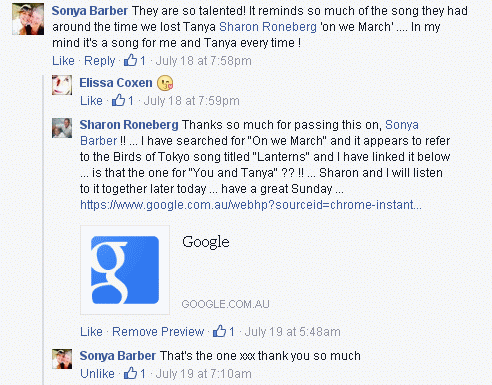Remove the Google link preview
The image size is (492, 385).
(158, 332)
